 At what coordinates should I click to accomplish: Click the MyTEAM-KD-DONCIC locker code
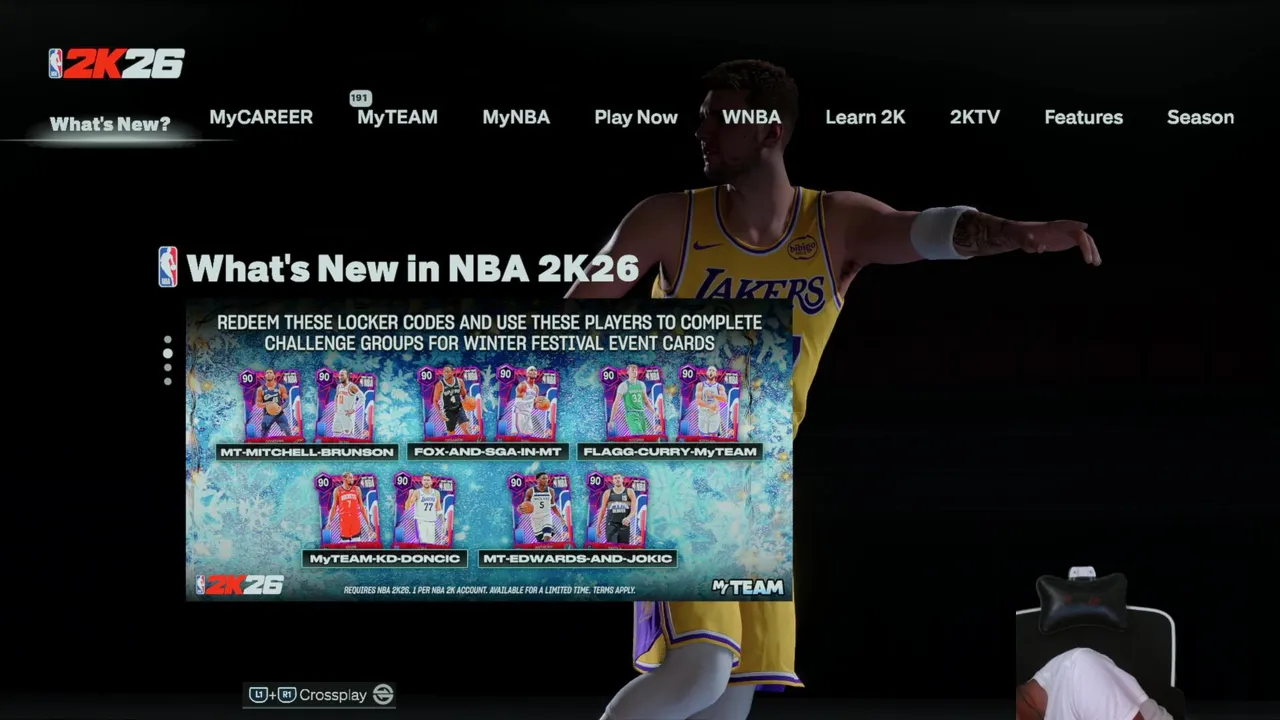coord(385,558)
